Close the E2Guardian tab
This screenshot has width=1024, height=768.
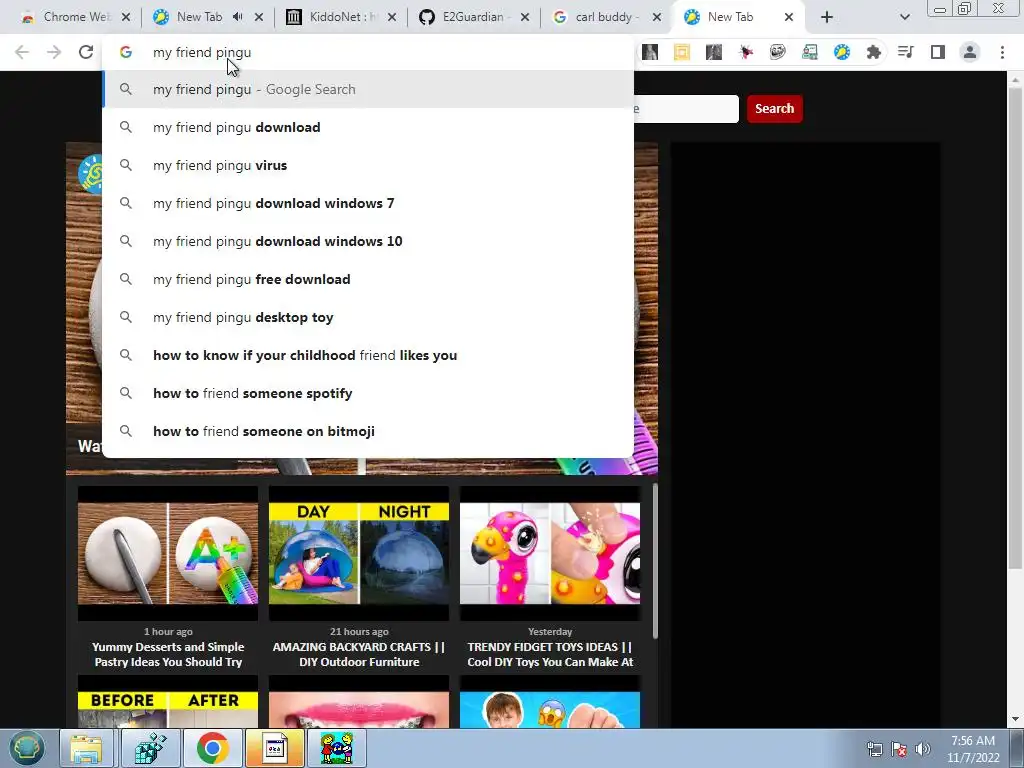(x=525, y=17)
